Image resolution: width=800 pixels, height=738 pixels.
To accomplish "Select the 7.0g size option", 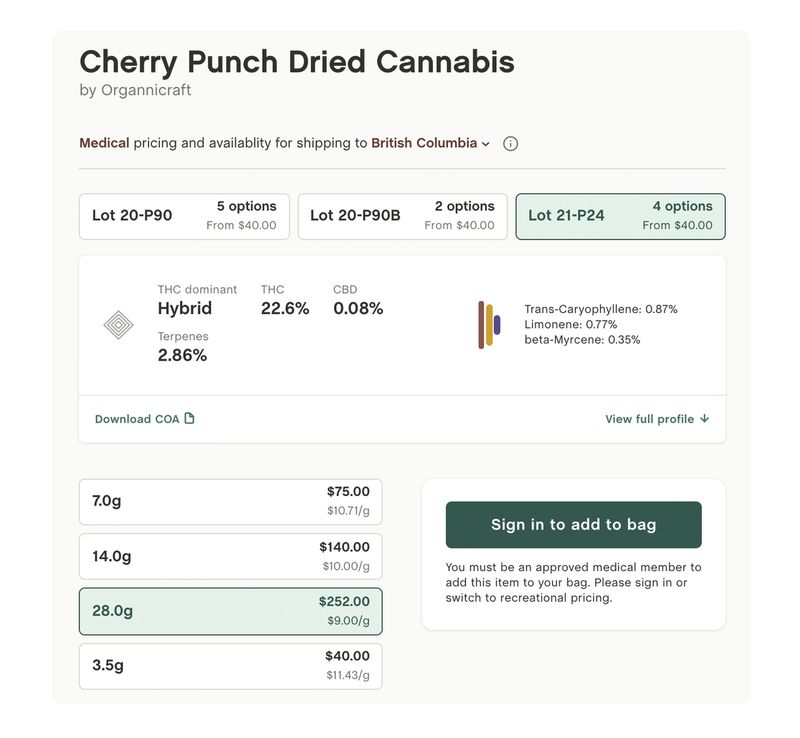I will [x=231, y=502].
